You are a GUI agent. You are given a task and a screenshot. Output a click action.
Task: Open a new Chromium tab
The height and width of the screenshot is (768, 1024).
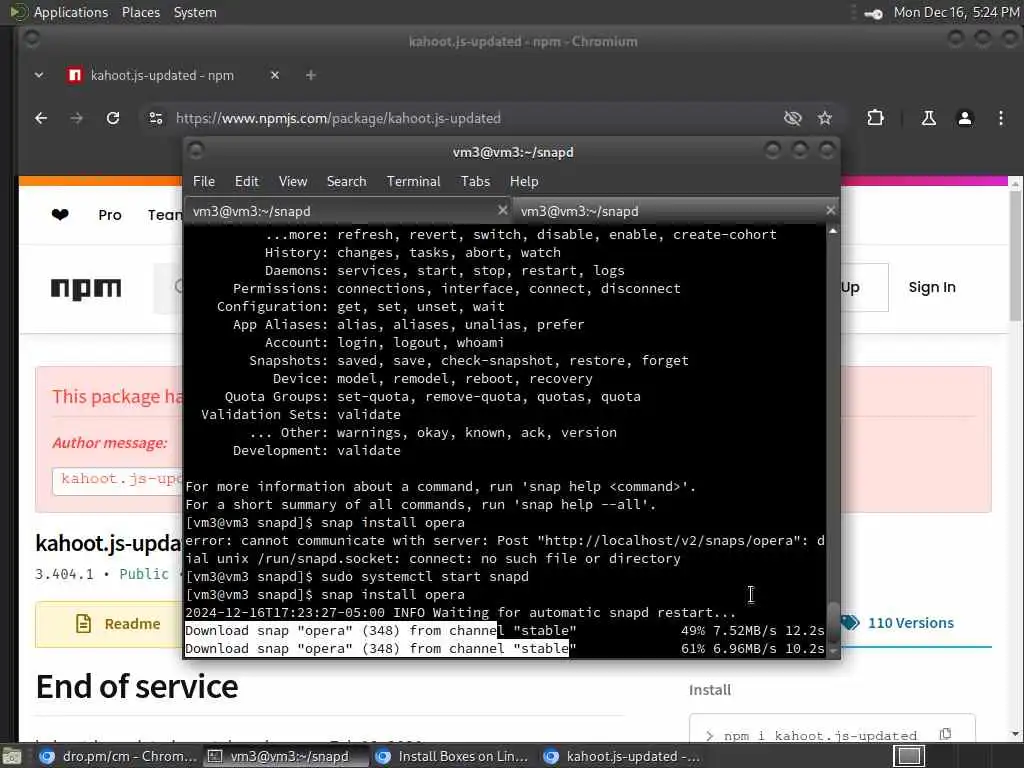[x=311, y=75]
